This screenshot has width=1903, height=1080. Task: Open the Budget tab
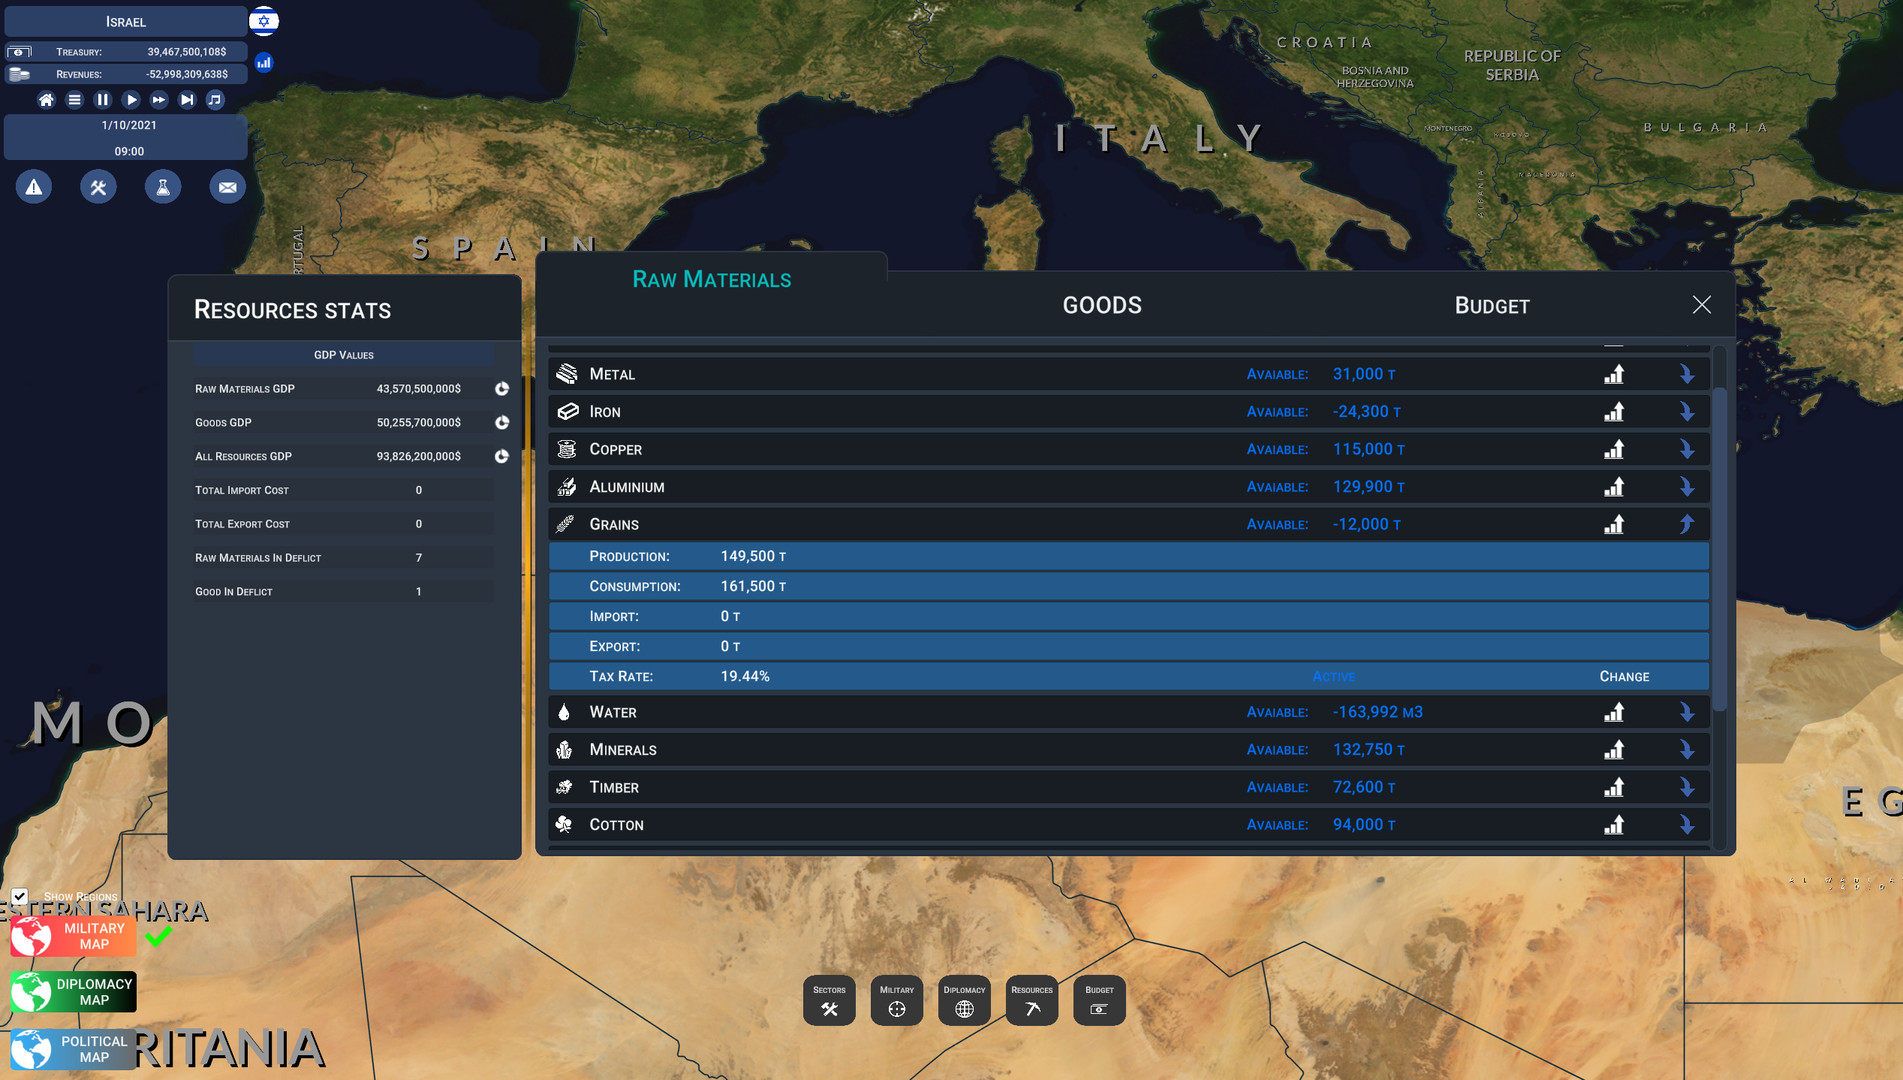(1491, 306)
